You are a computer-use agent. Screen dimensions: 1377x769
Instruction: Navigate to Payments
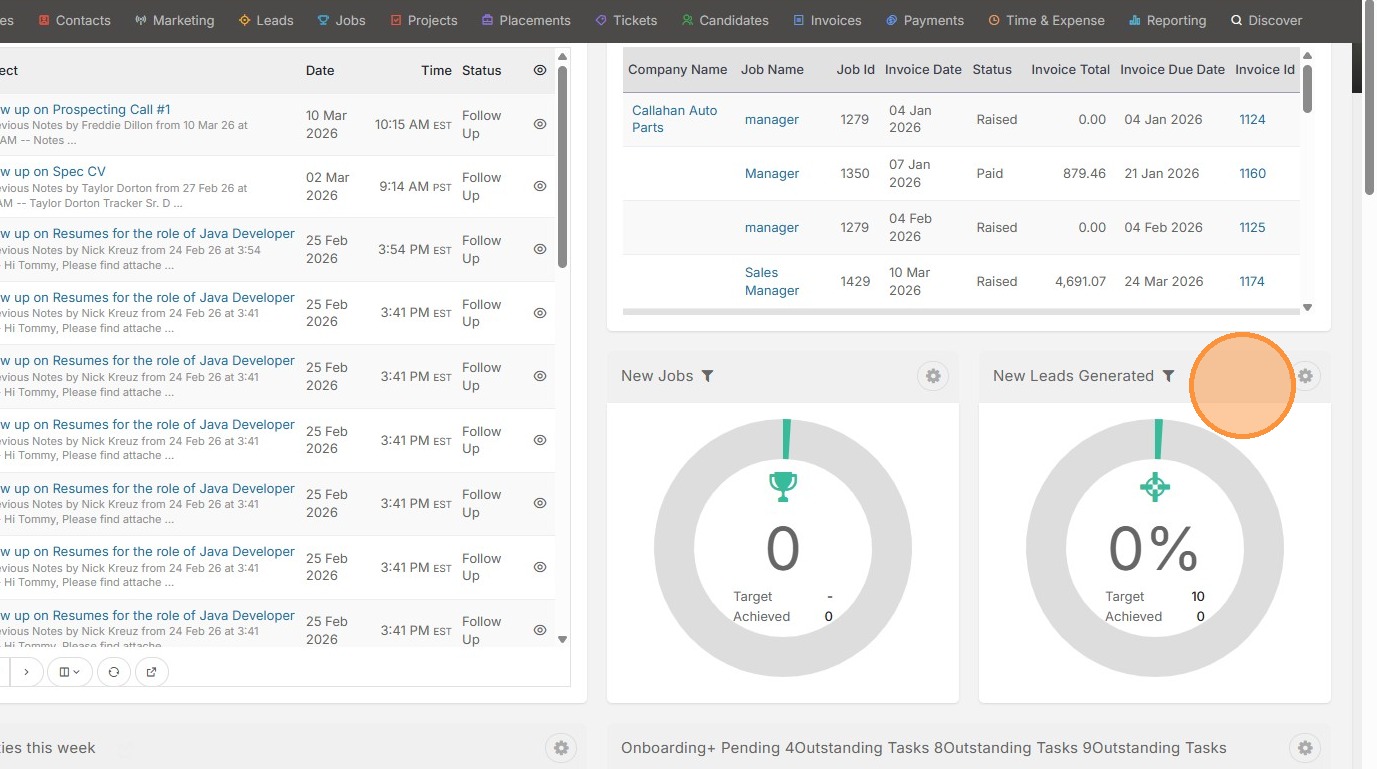click(x=925, y=20)
